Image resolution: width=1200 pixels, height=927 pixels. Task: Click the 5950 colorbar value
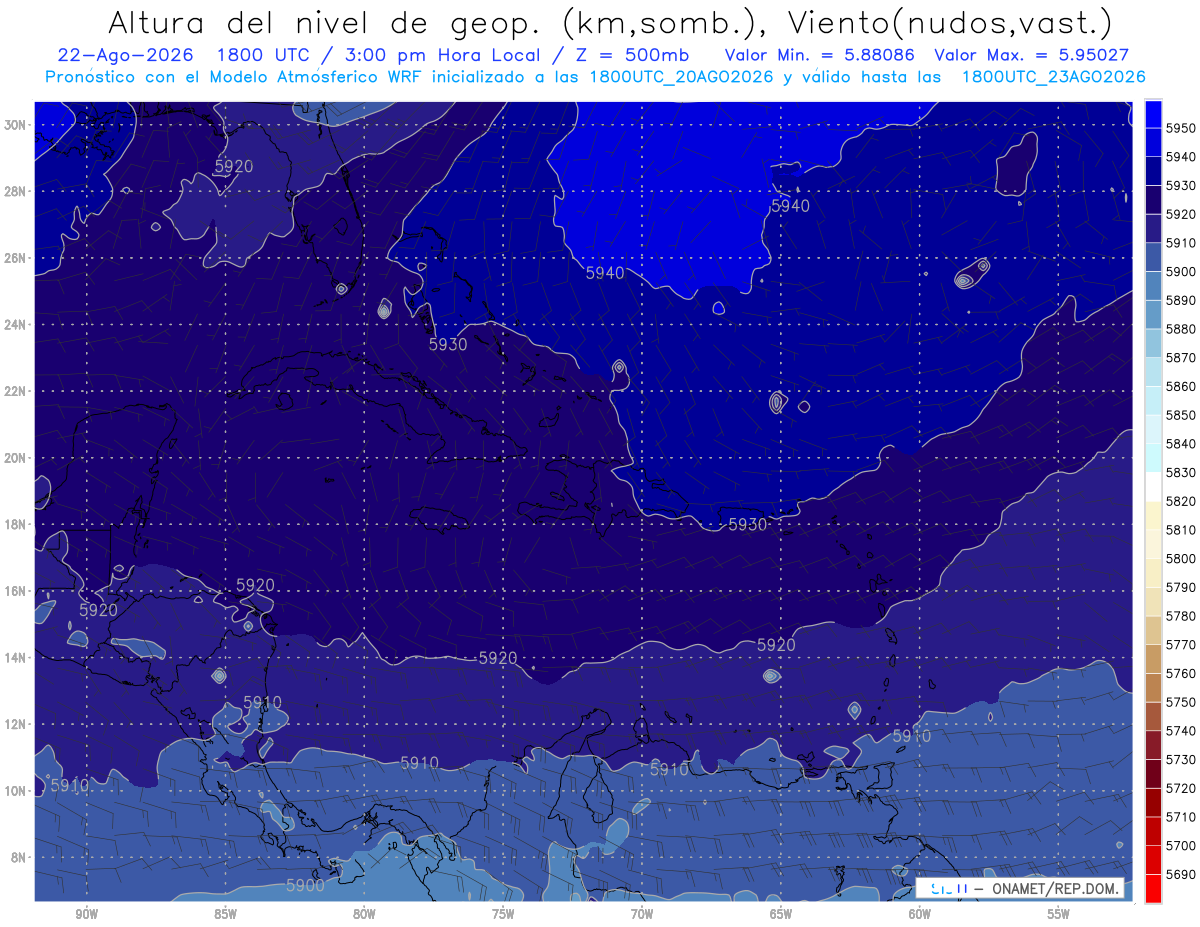point(1181,129)
